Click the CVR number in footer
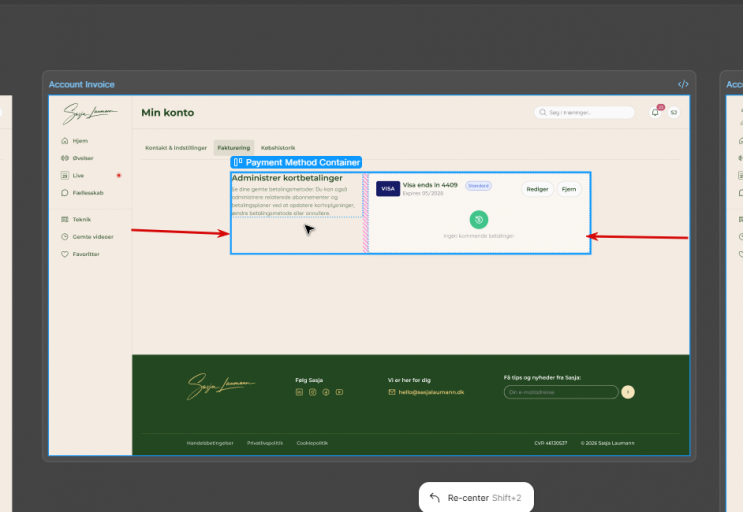 point(551,443)
